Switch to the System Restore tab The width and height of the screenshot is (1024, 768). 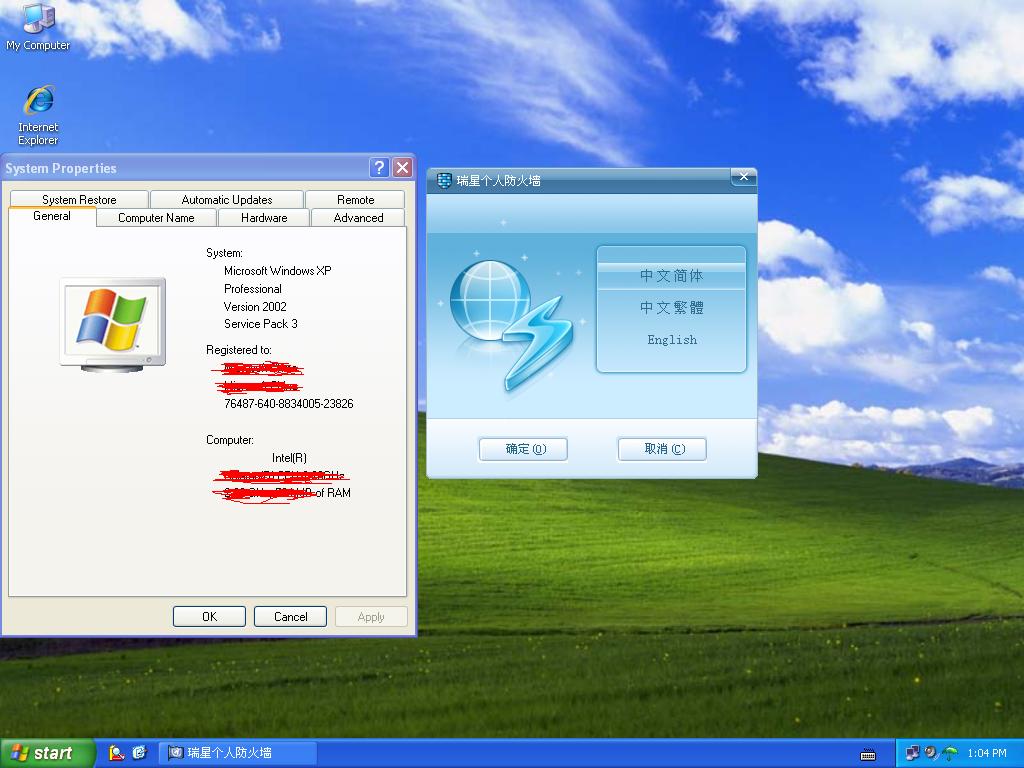click(x=79, y=199)
